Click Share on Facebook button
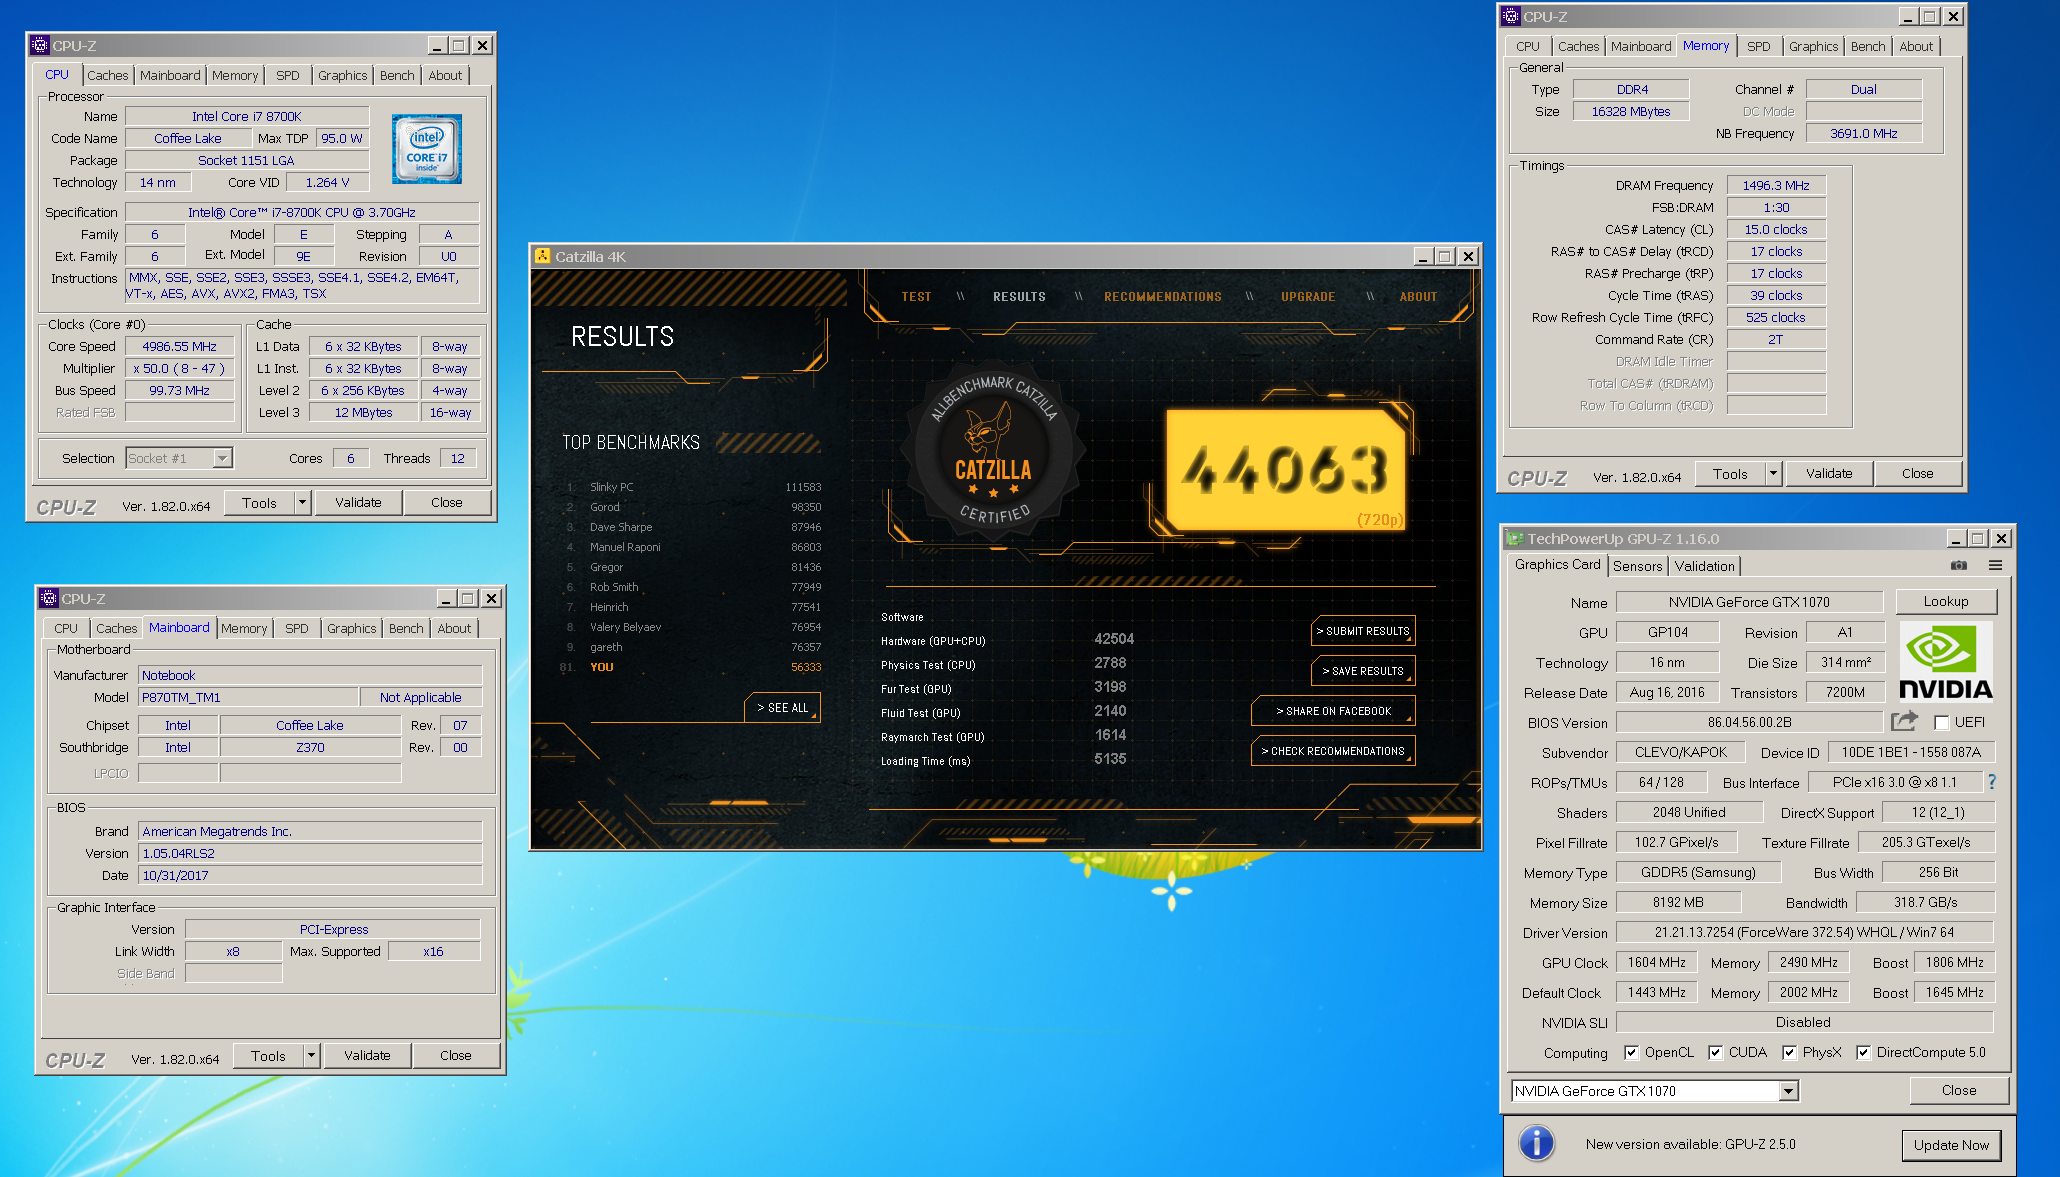 [1333, 711]
